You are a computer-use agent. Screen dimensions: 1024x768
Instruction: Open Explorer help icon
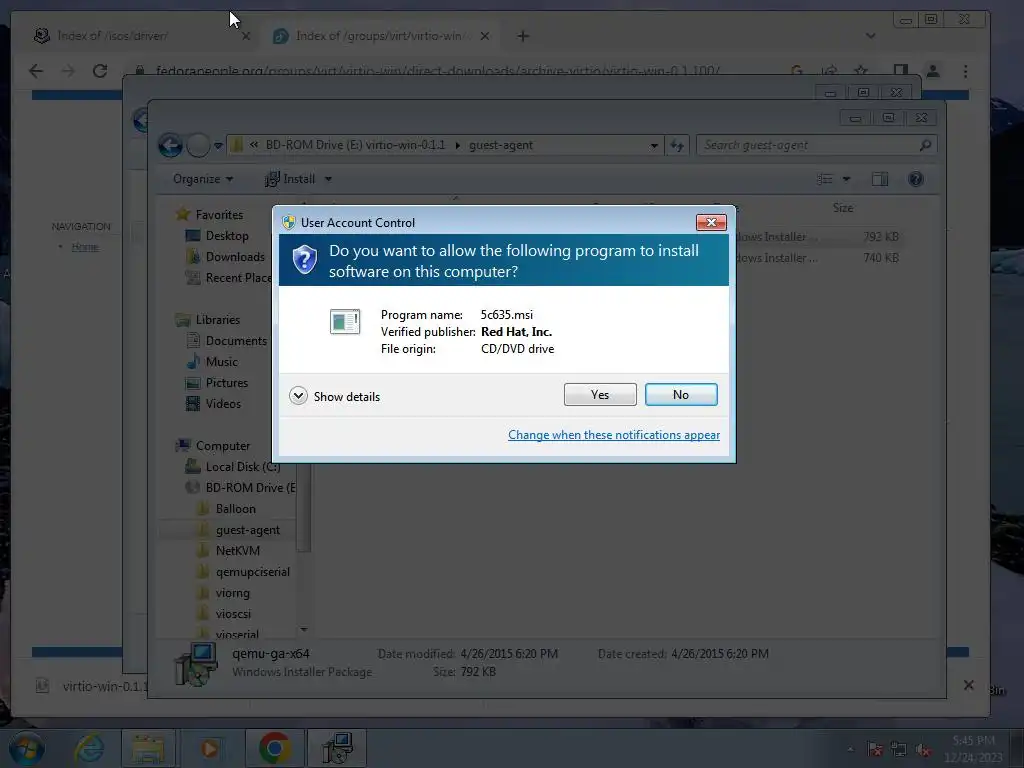tap(916, 179)
